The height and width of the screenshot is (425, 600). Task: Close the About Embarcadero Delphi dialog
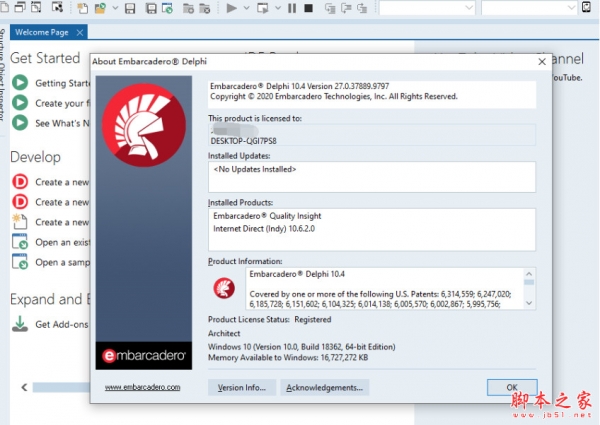click(x=542, y=62)
